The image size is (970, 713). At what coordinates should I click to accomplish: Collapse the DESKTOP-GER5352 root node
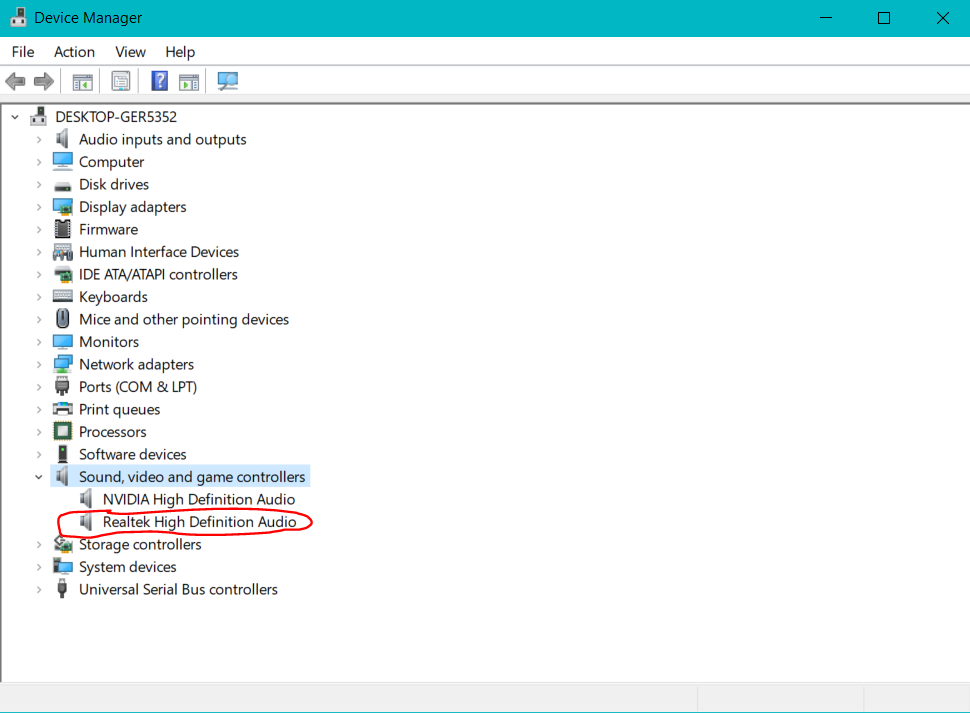click(x=15, y=117)
